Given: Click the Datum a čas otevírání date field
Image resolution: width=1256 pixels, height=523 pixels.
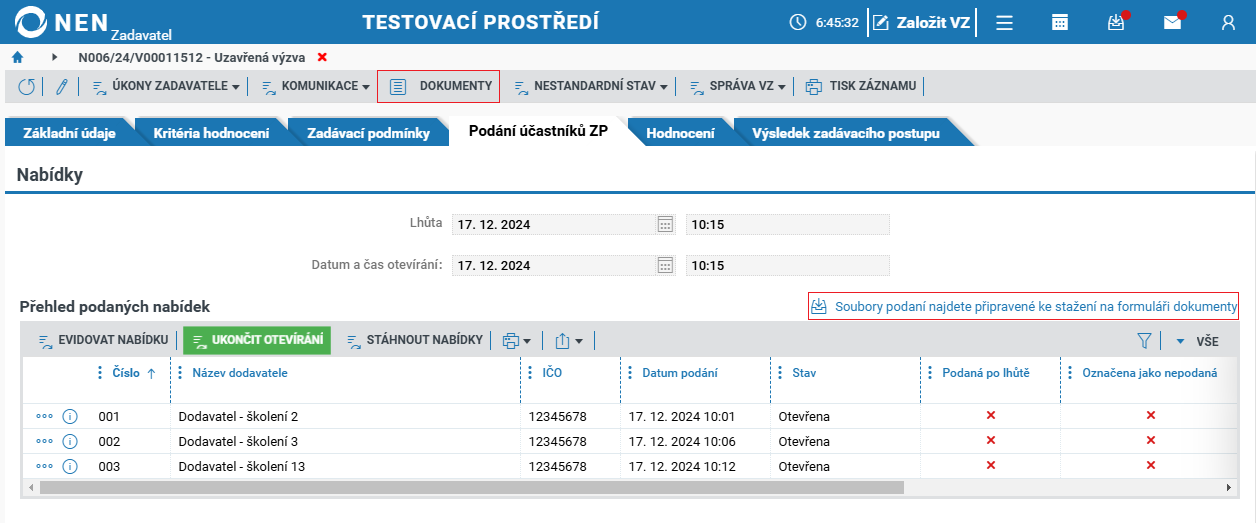Looking at the screenshot, I should point(553,265).
